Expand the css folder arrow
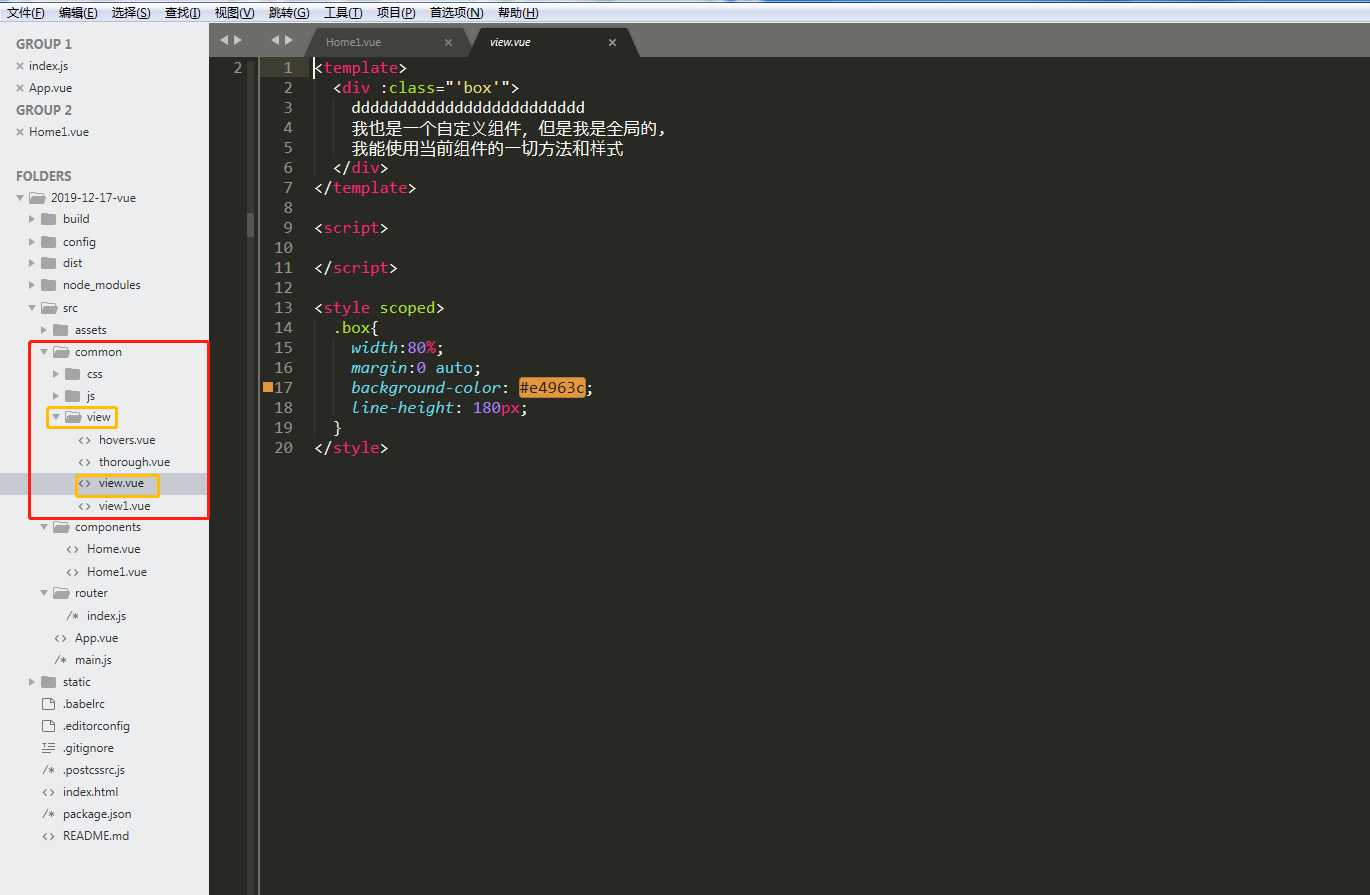1370x895 pixels. point(56,374)
